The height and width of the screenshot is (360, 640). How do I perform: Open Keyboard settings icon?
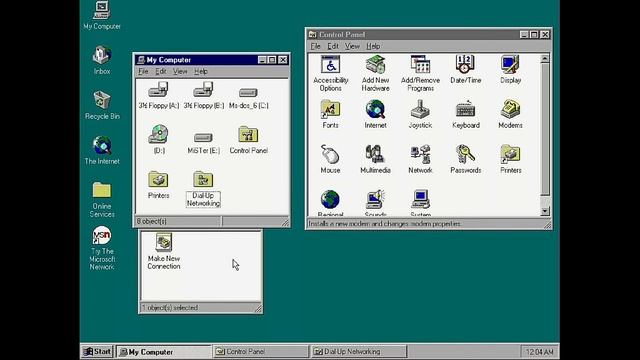point(465,114)
